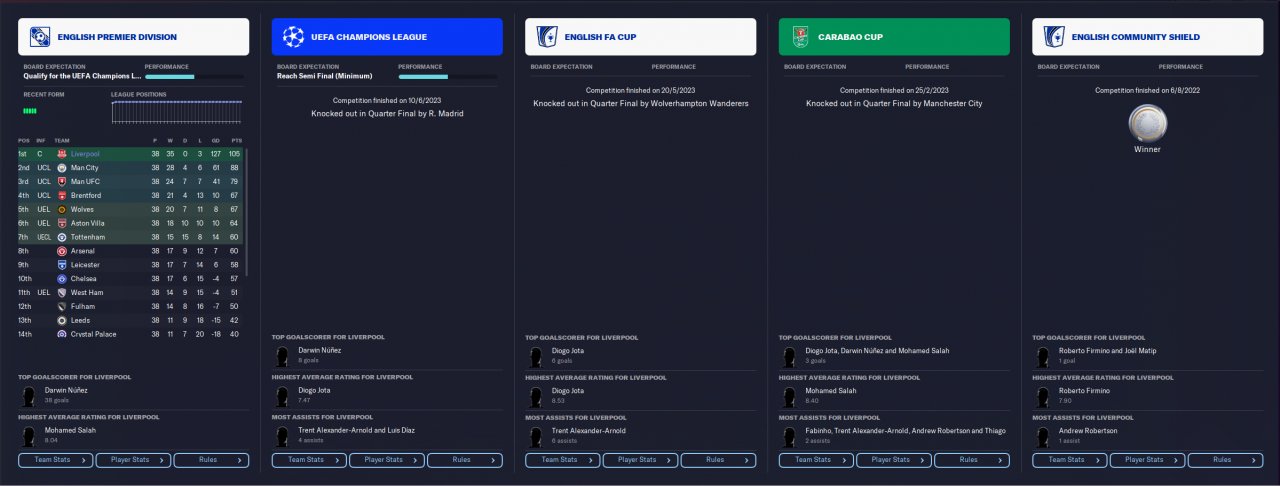1280x486 pixels.
Task: Open Team Stats for Carabao Cup
Action: (816, 460)
